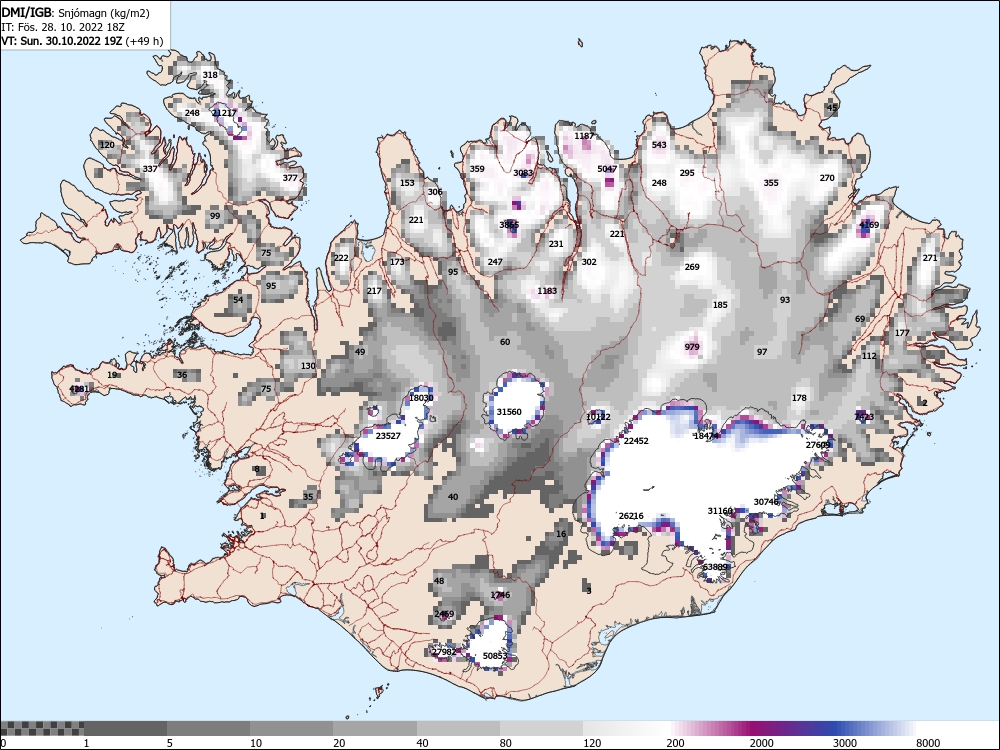1000x750 pixels.
Task: Click the snow value 60
Action: [505, 342]
